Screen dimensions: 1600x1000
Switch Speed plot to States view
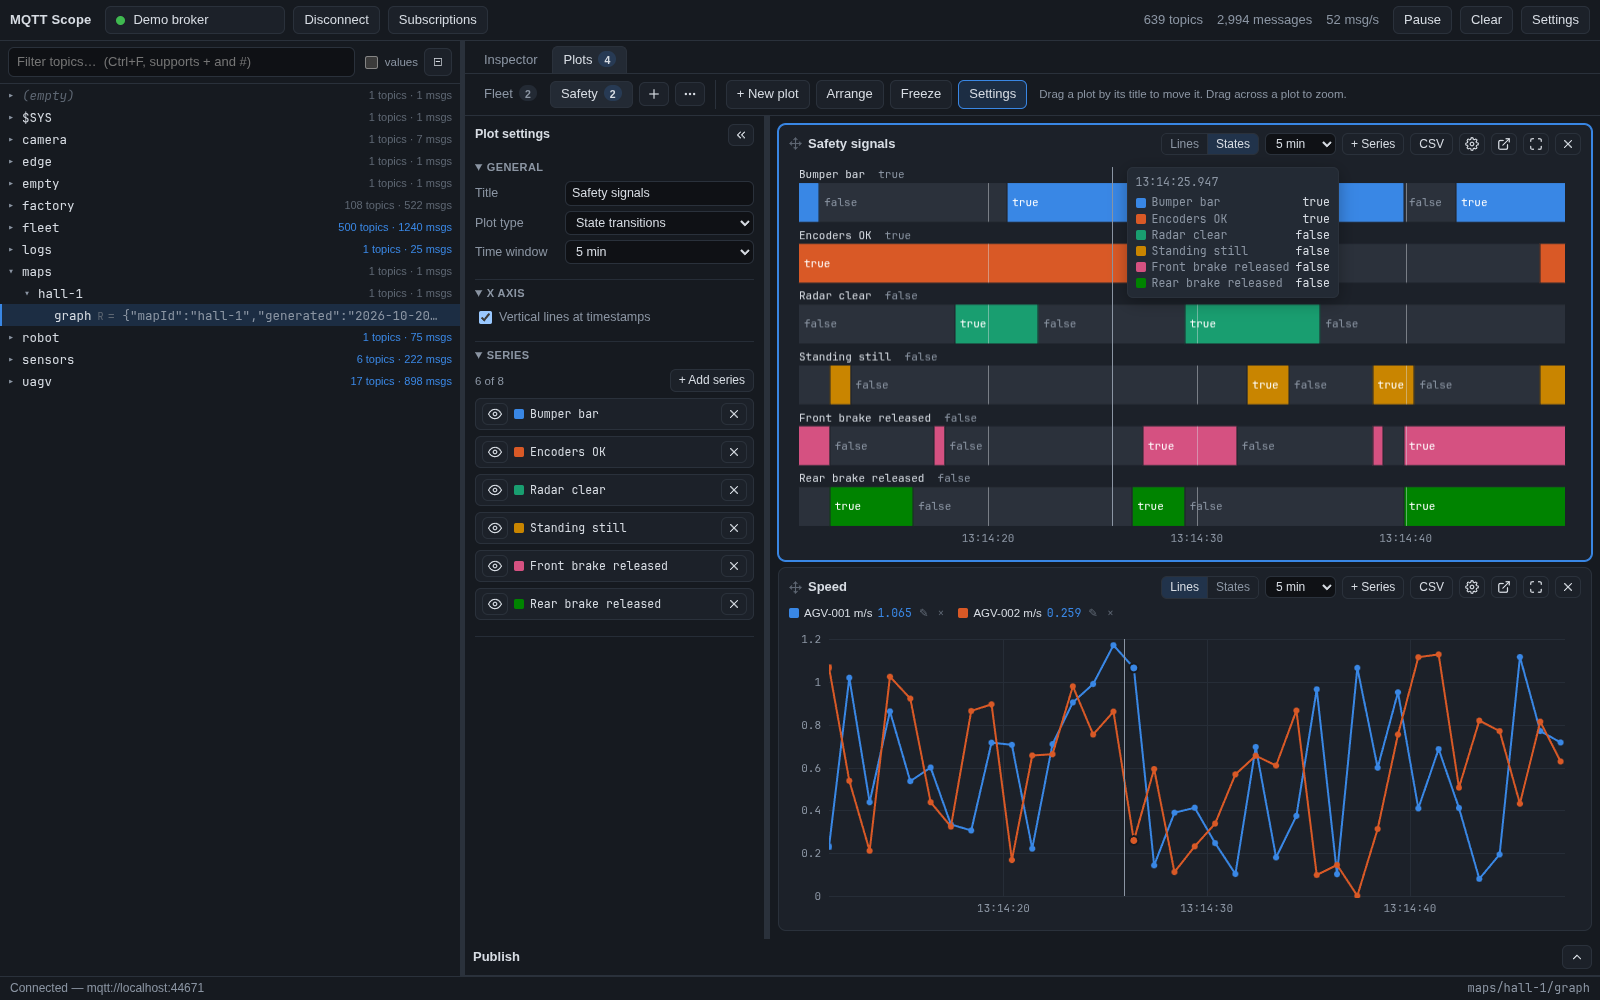[x=1232, y=587]
